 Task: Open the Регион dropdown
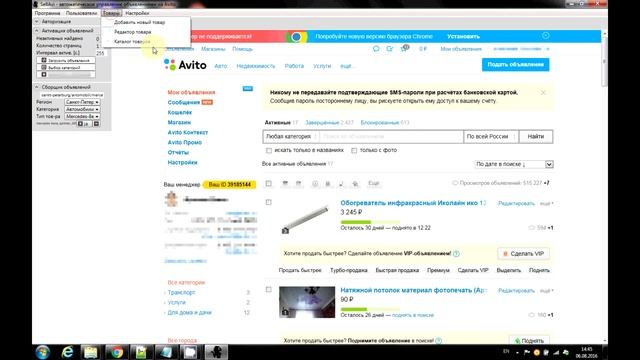coord(82,102)
